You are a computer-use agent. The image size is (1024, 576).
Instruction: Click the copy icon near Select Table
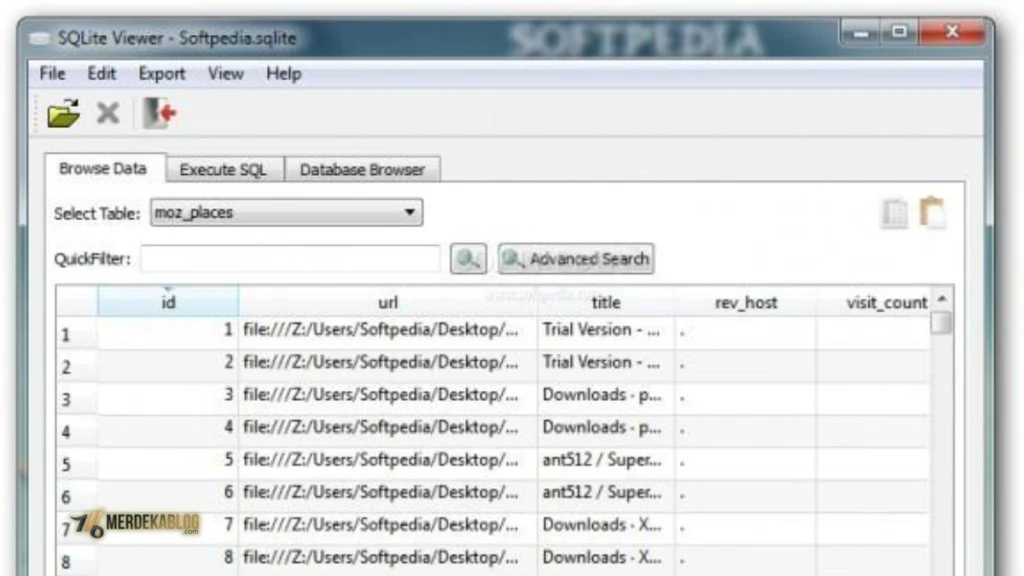pos(894,214)
